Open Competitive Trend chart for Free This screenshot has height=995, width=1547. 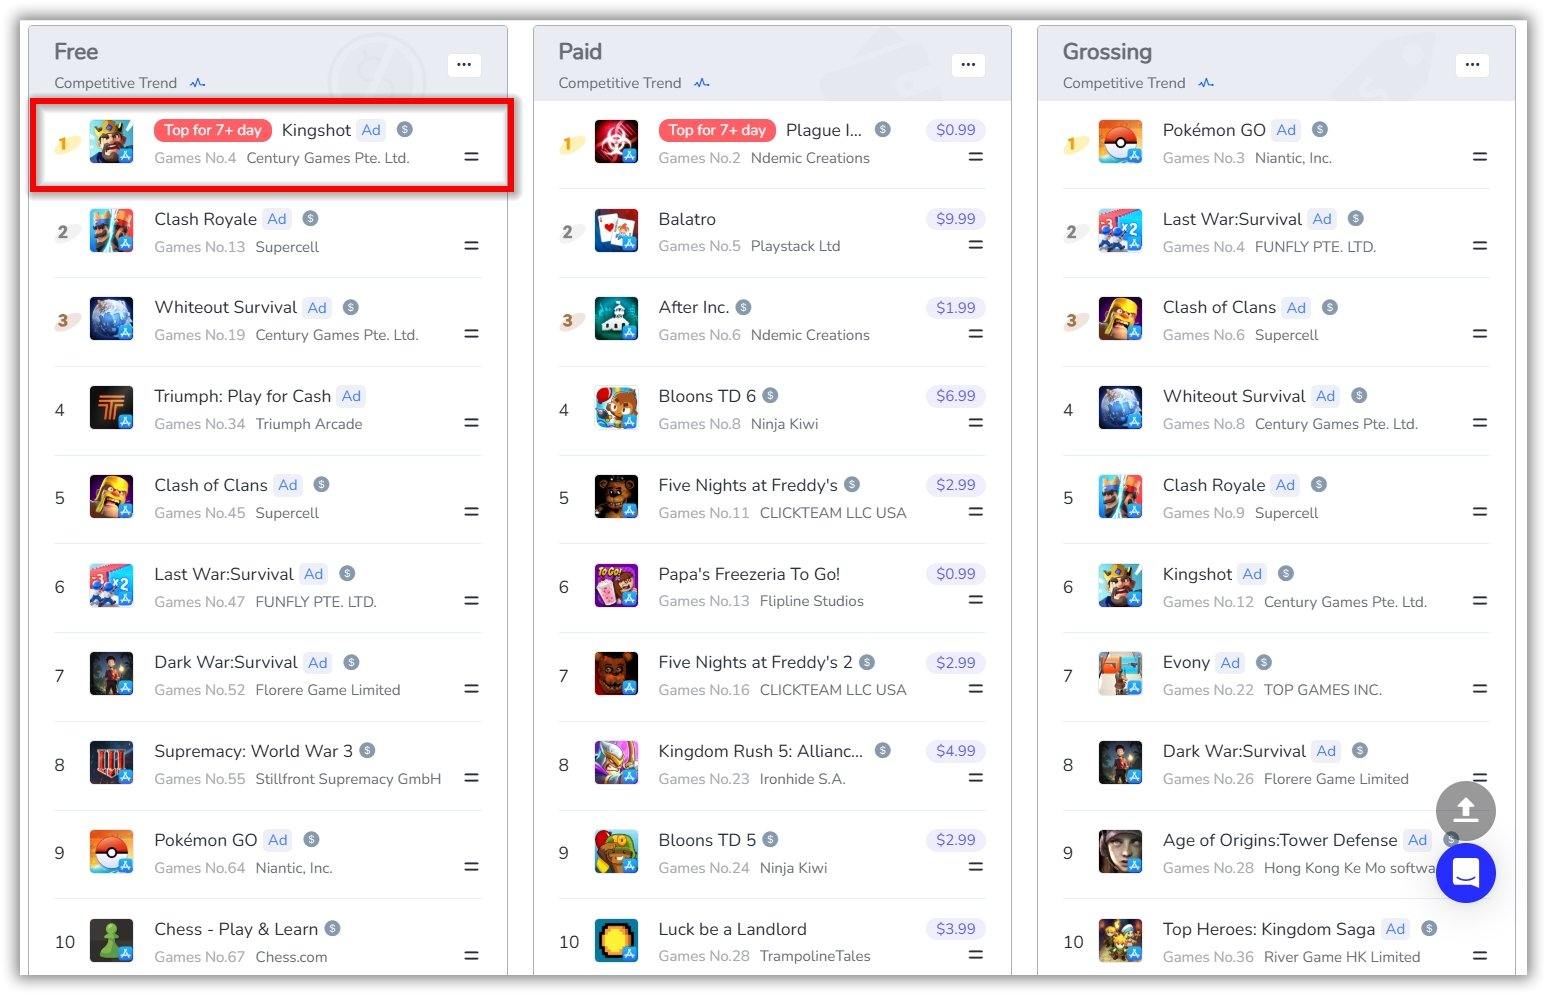coord(198,83)
